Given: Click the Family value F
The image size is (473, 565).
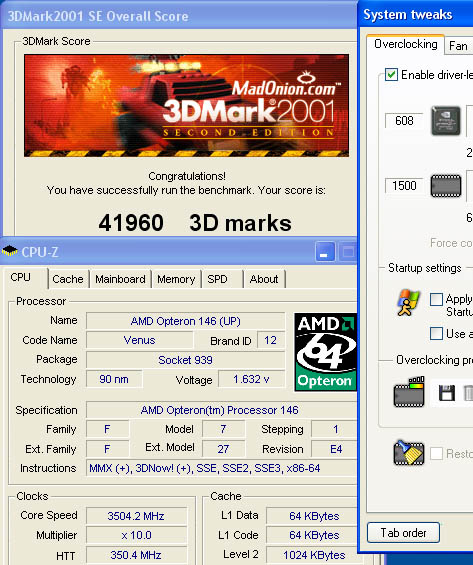Looking at the screenshot, I should coord(107,430).
